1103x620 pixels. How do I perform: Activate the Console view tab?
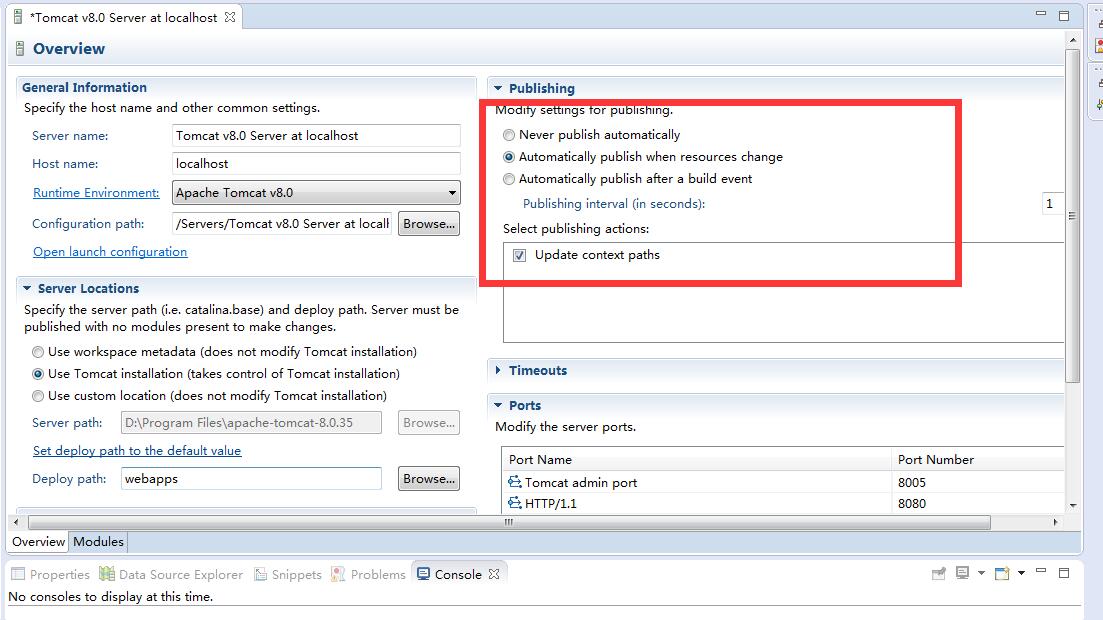coord(458,574)
